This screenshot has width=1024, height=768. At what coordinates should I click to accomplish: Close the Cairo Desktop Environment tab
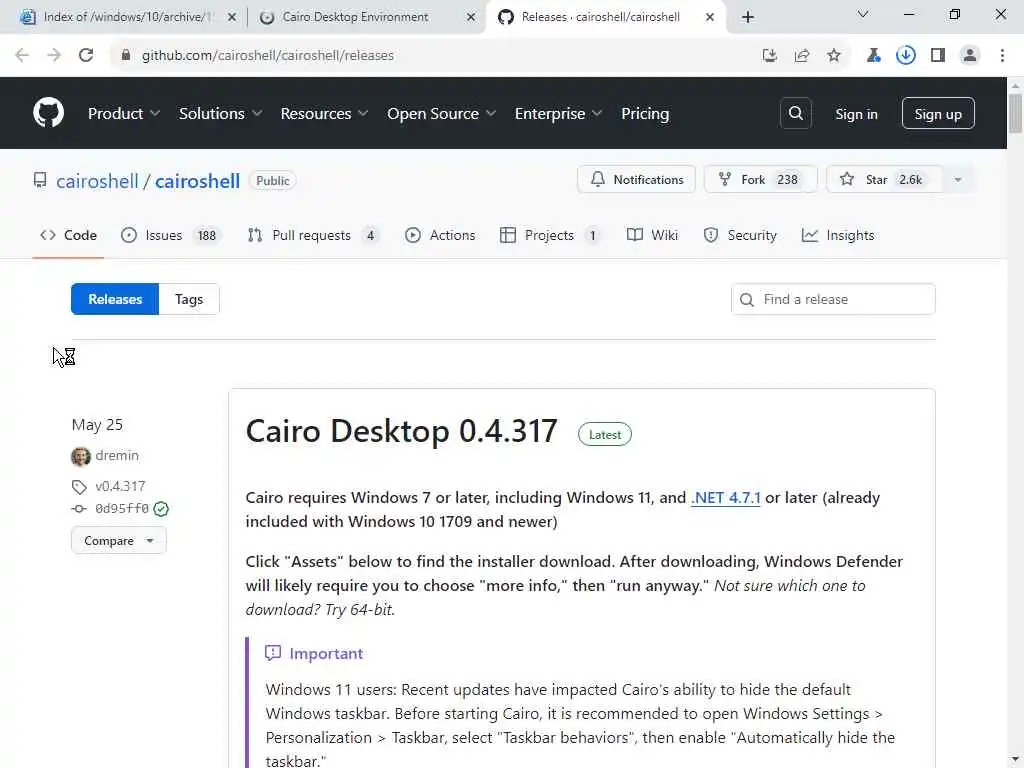[x=471, y=17]
